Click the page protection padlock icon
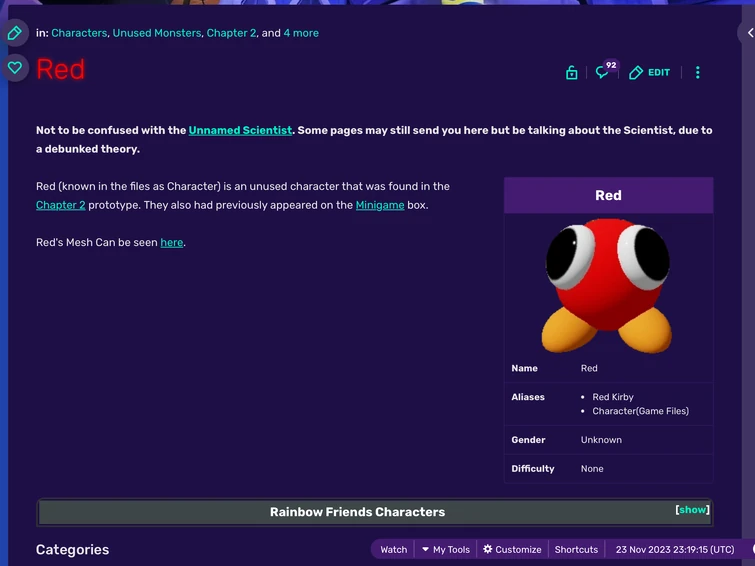Image resolution: width=755 pixels, height=566 pixels. point(572,73)
